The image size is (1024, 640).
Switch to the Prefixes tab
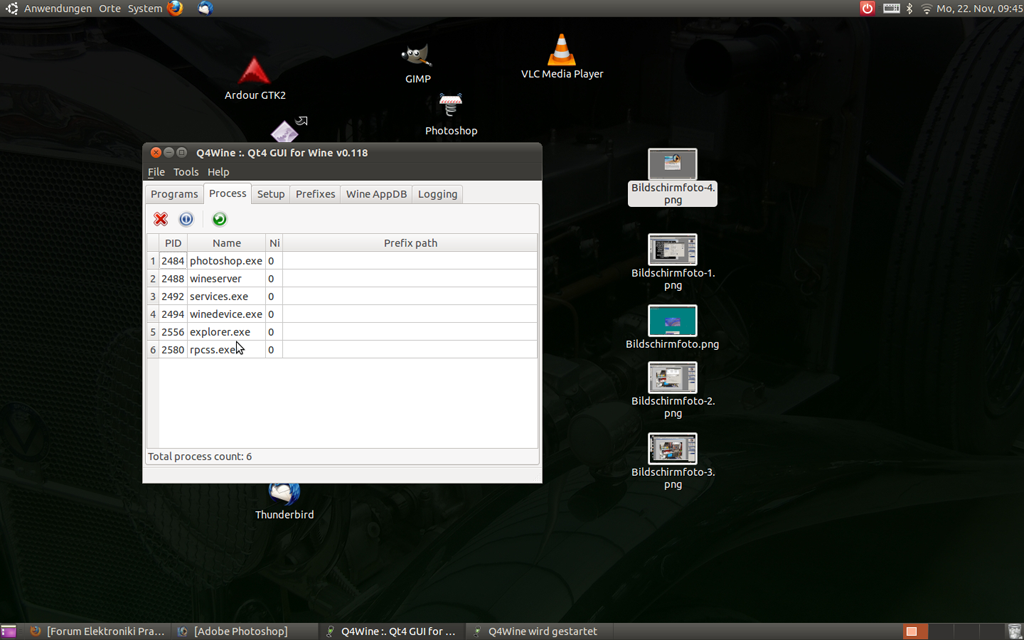coord(315,194)
